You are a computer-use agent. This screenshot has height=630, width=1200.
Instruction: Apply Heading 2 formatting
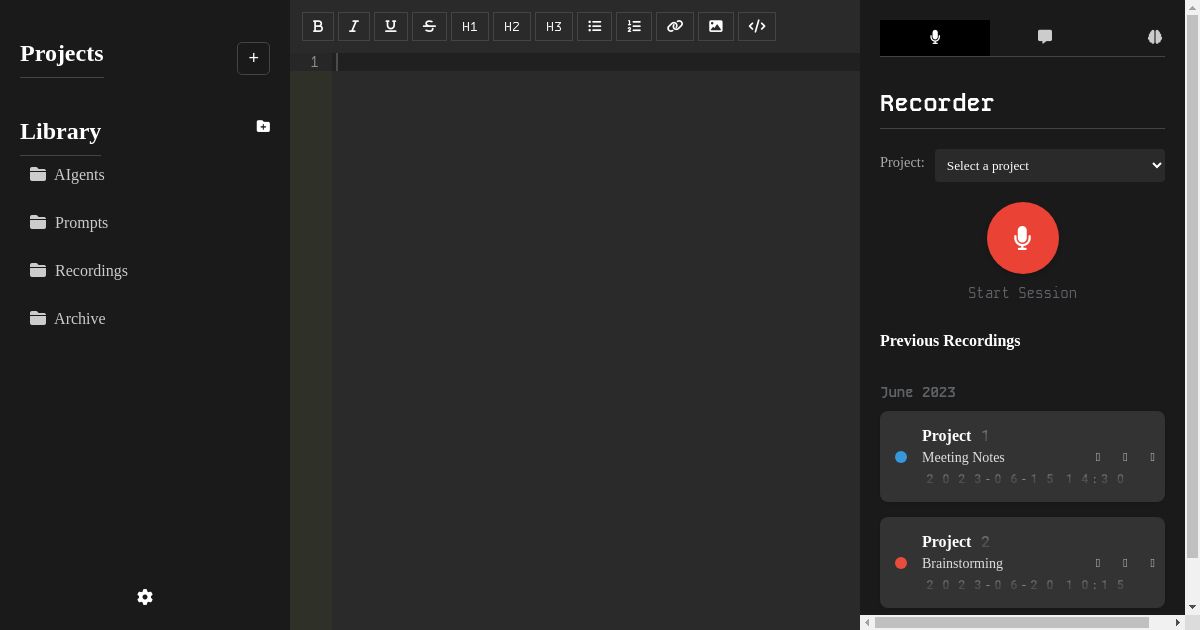[x=511, y=26]
